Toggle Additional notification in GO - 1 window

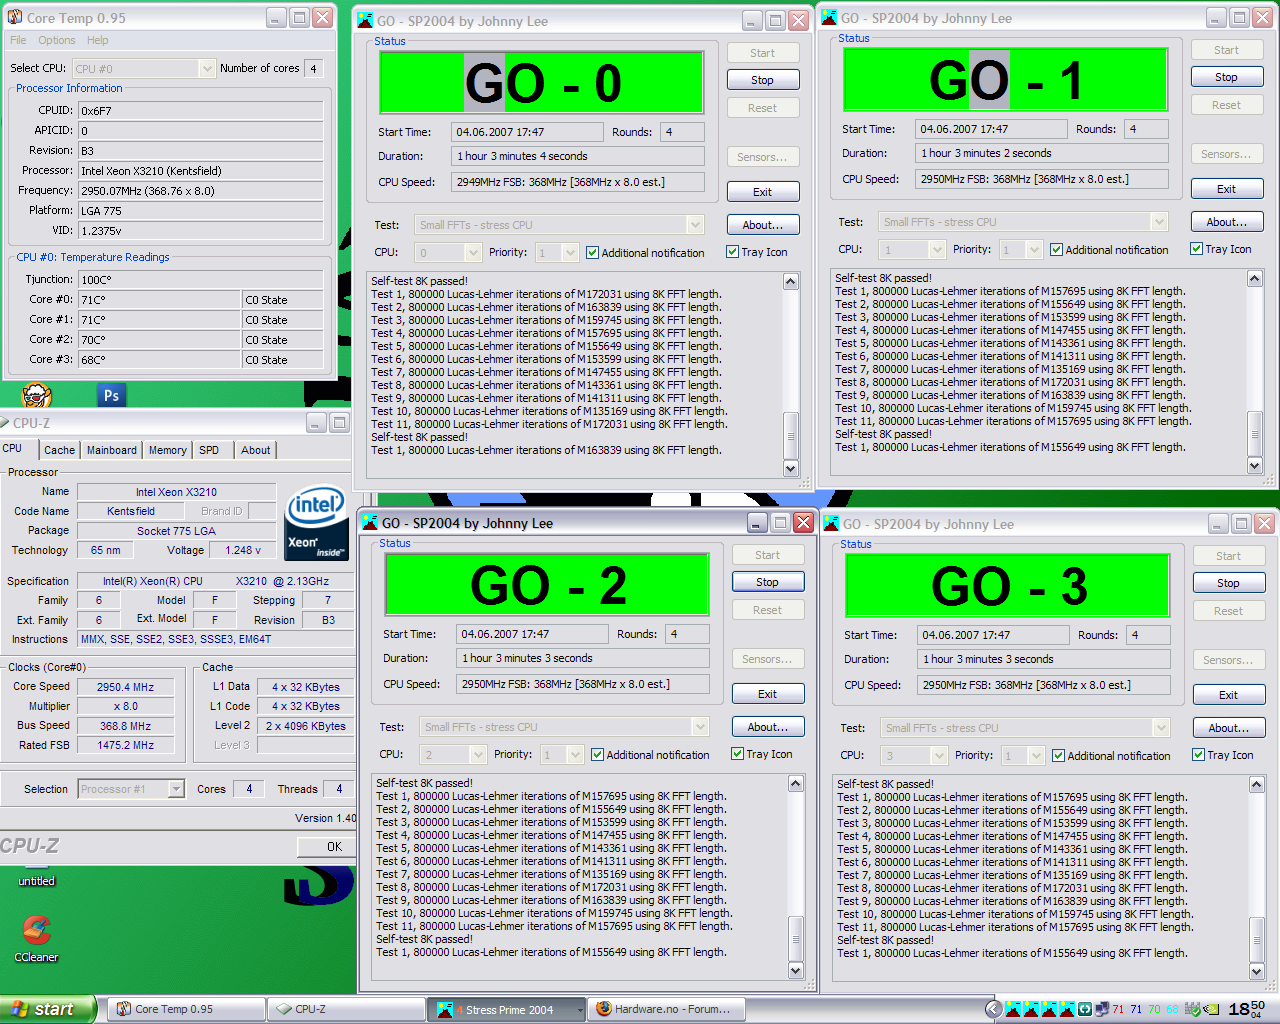1109,250
